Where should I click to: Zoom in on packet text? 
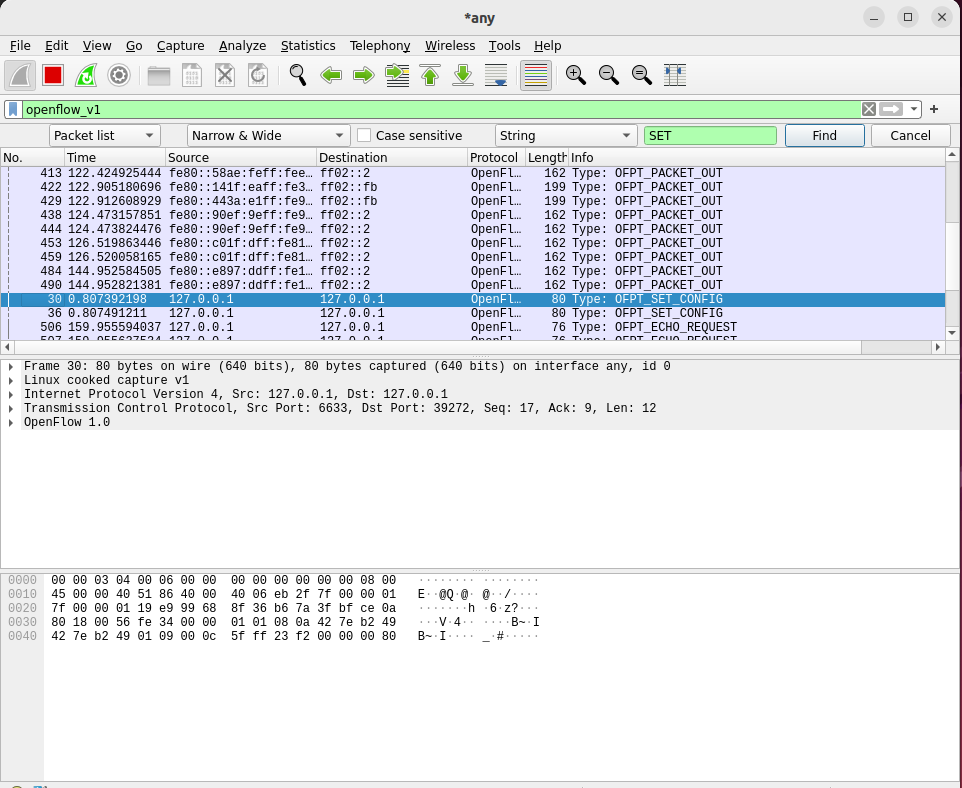click(x=575, y=75)
